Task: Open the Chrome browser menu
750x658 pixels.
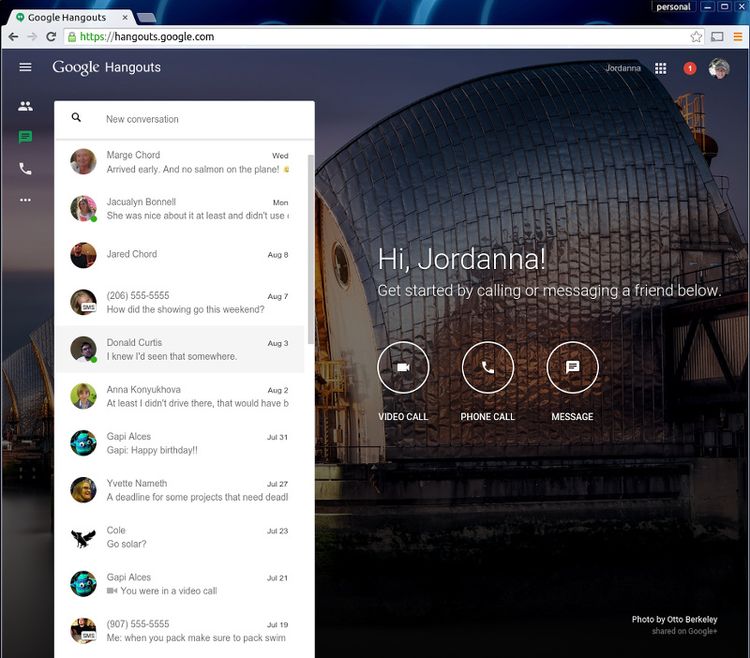Action: tap(738, 37)
